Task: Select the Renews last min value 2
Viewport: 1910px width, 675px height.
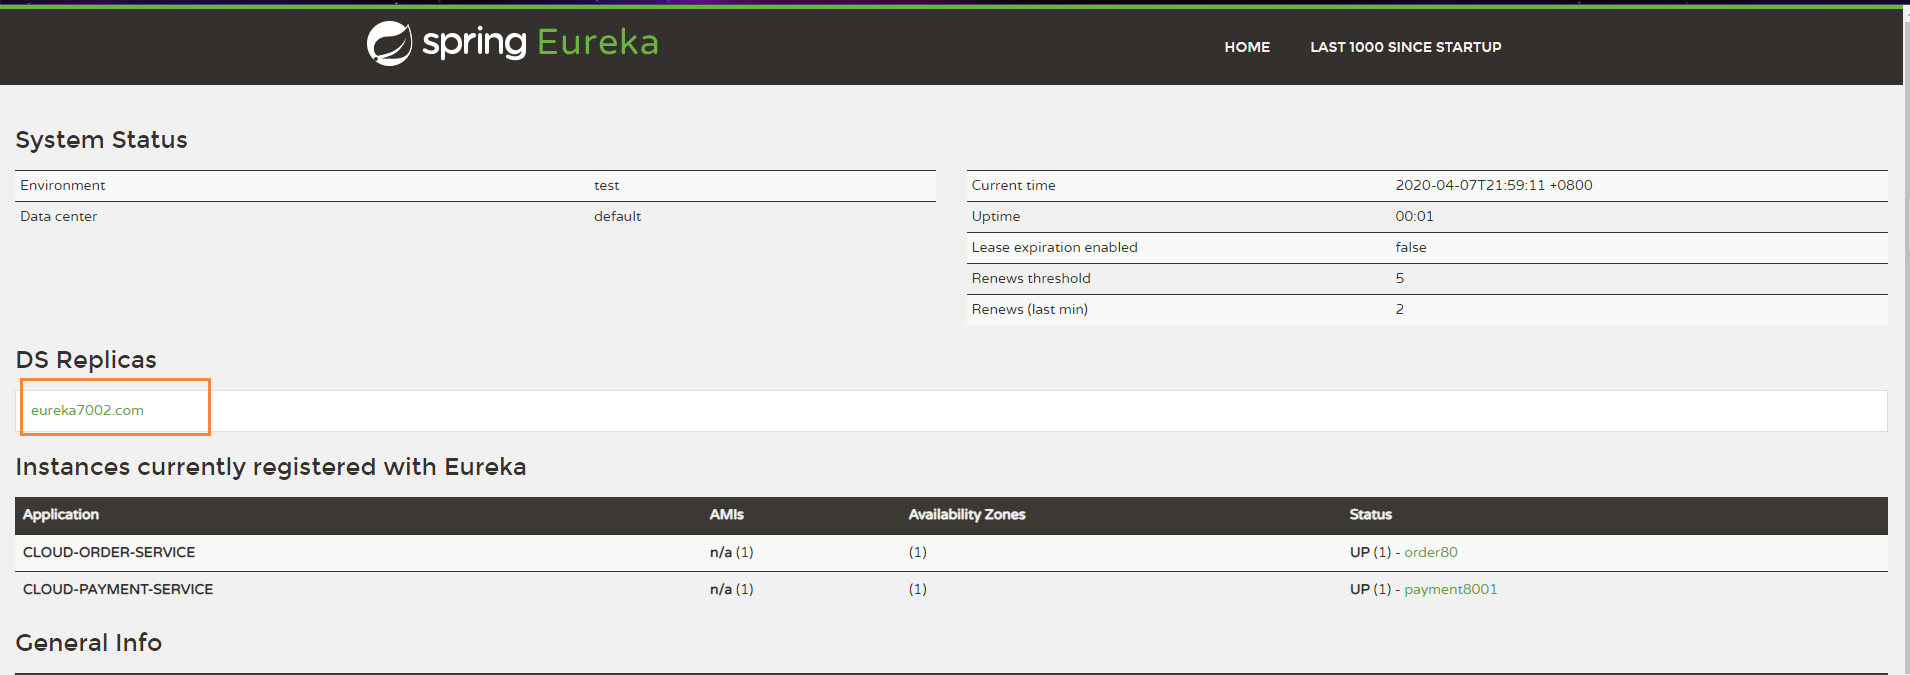Action: 1400,309
